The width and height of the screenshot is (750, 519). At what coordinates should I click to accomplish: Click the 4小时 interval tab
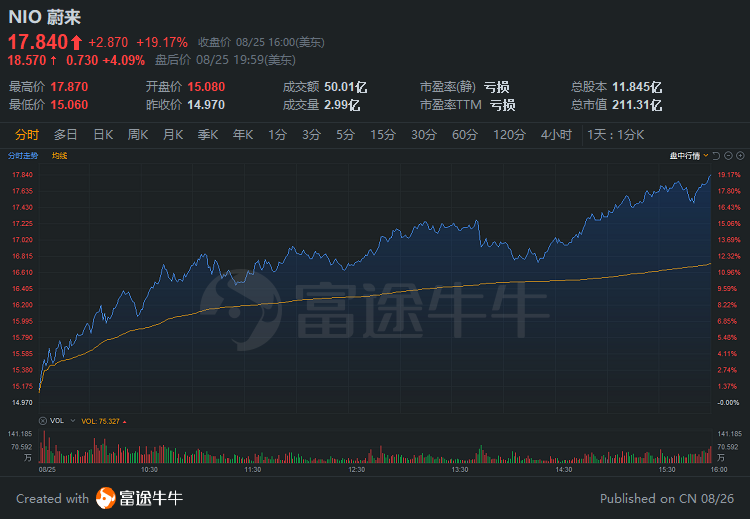click(556, 135)
